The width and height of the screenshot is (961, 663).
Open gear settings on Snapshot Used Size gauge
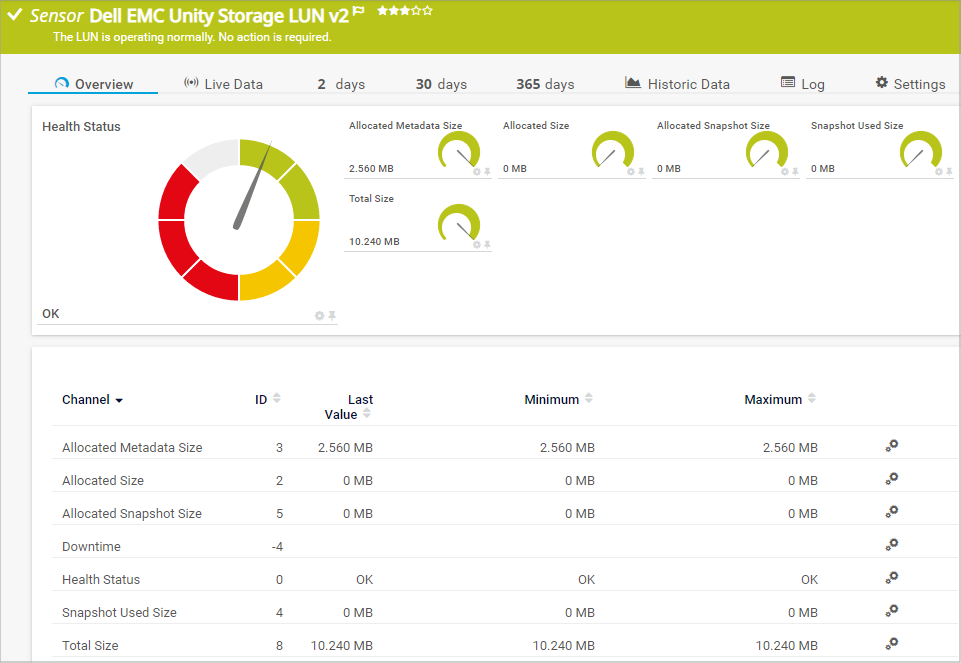pyautogui.click(x=939, y=172)
